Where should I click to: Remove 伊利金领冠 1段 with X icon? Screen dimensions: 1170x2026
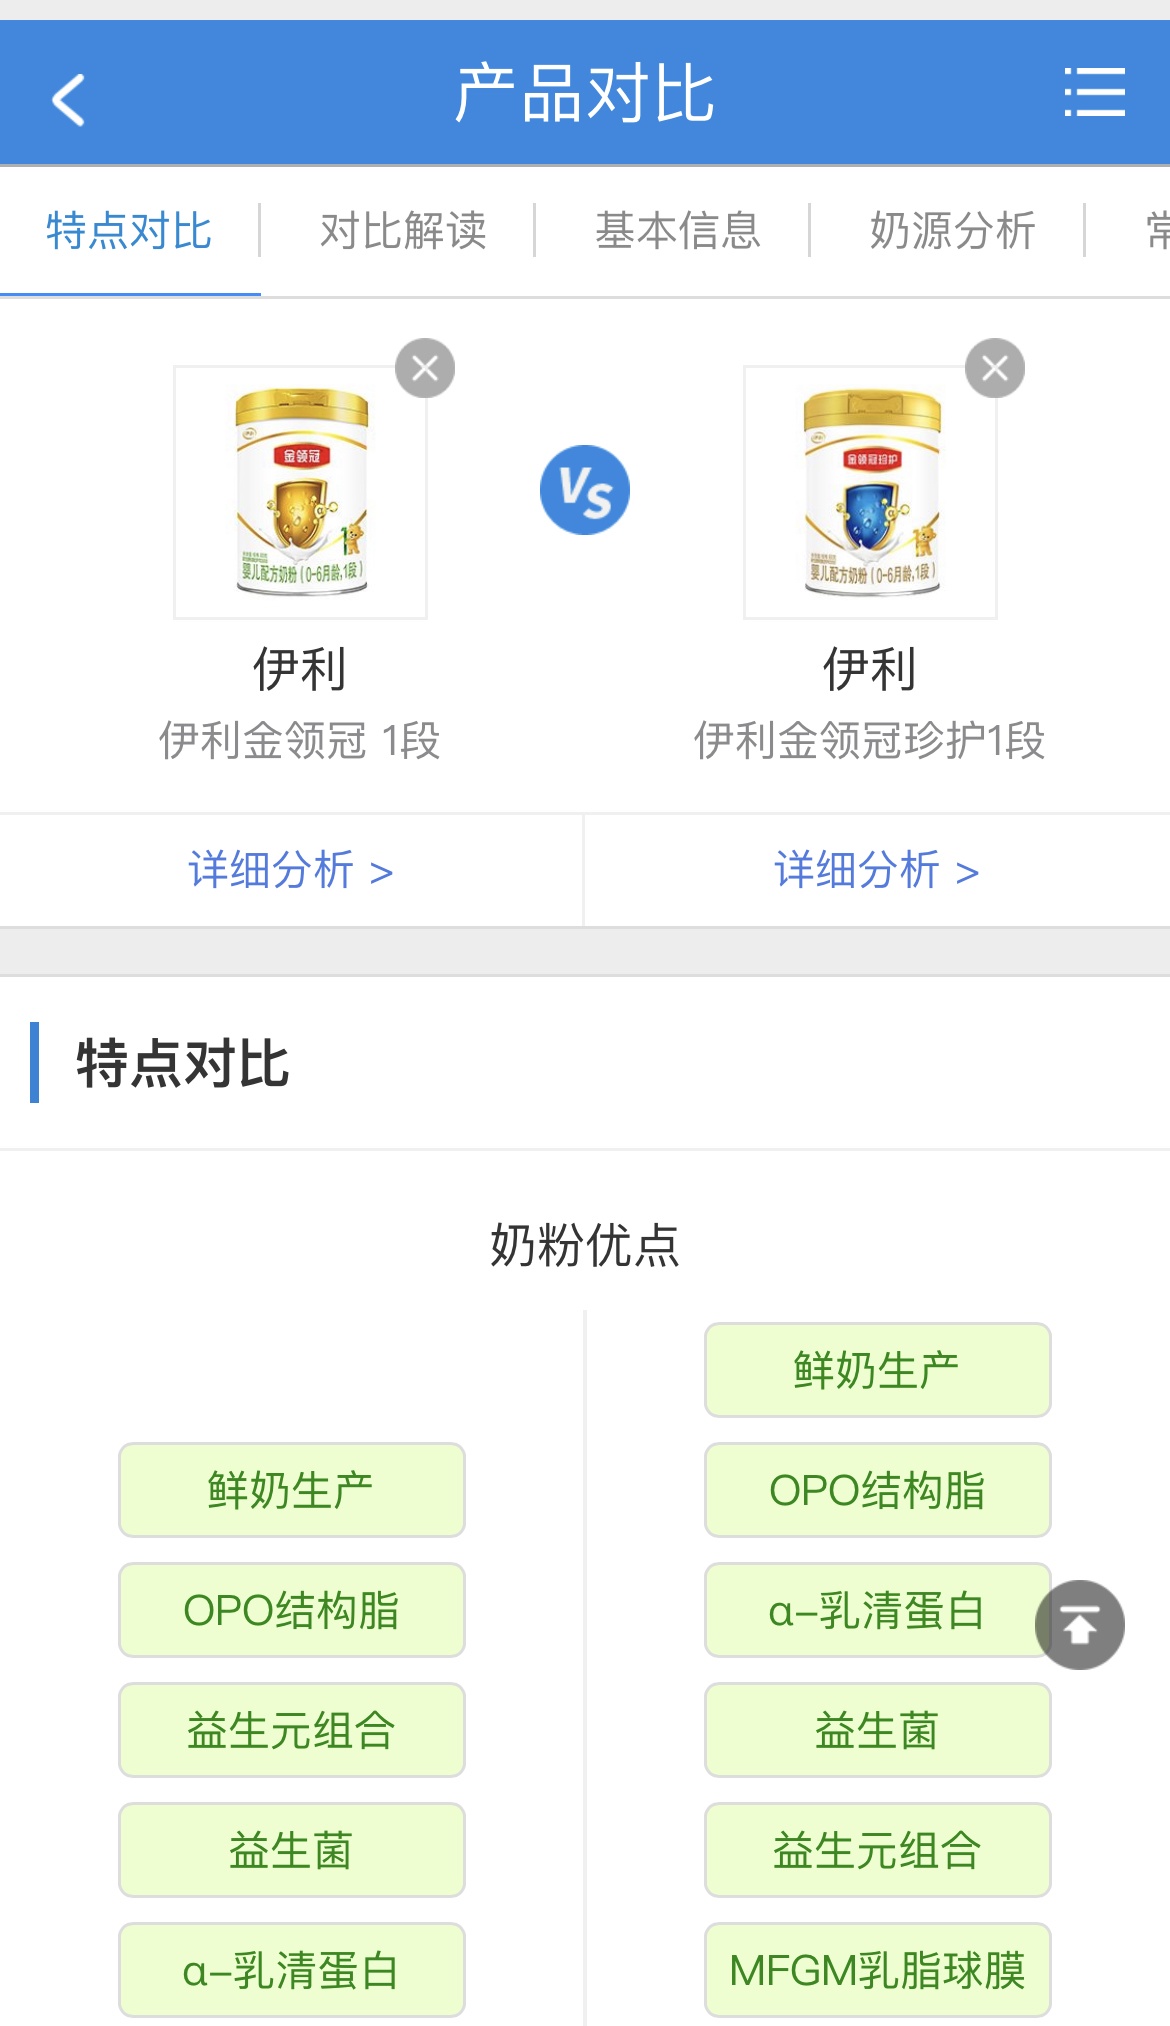425,368
